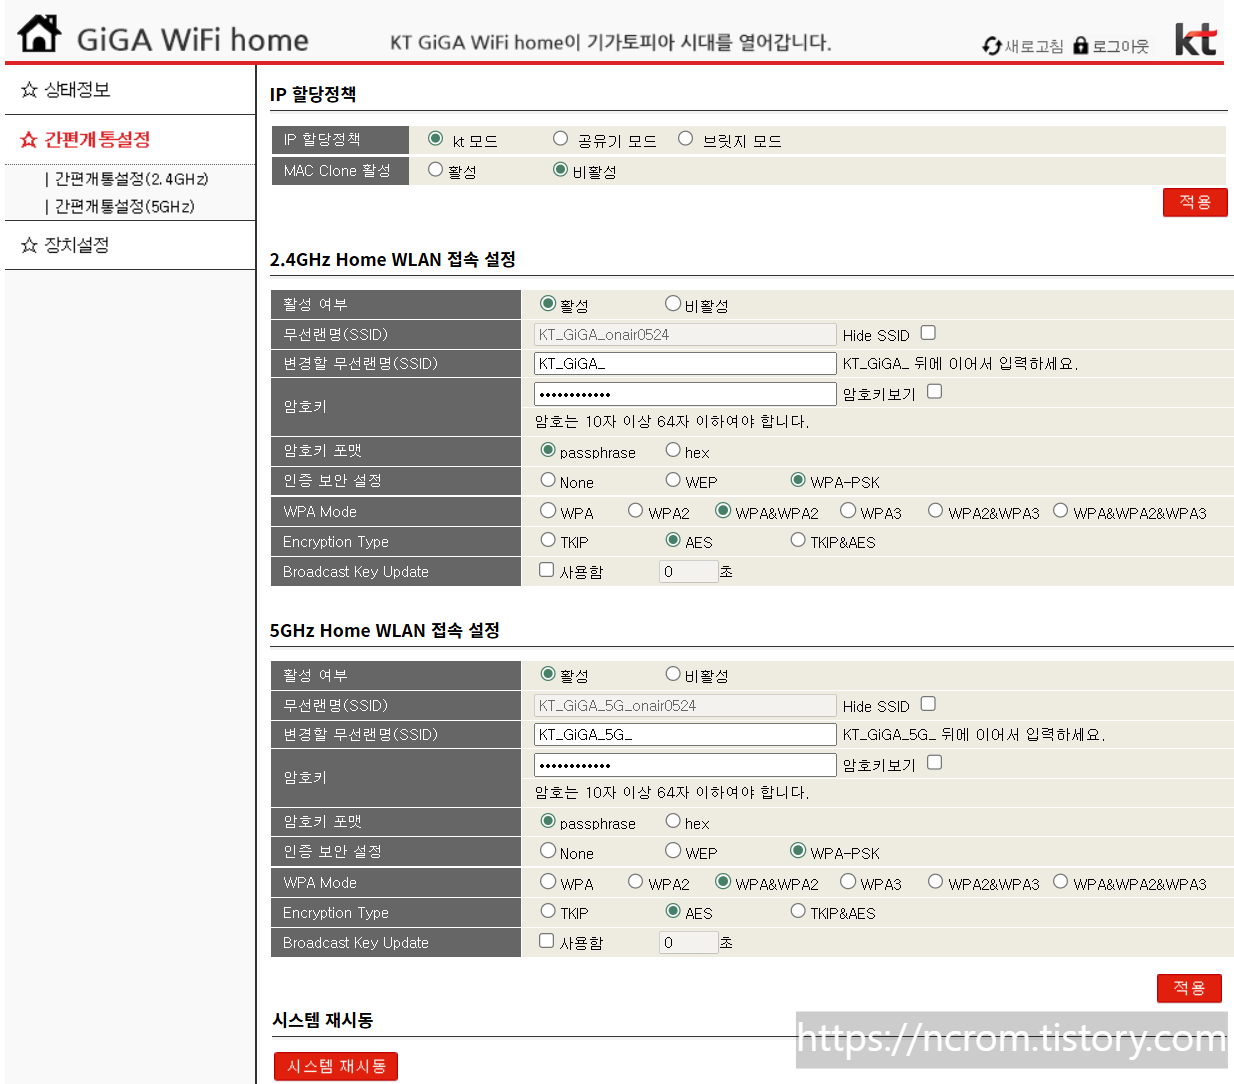The width and height of the screenshot is (1234, 1084).
Task: Select TKIP encryption for 2.4GHz
Action: 548,540
